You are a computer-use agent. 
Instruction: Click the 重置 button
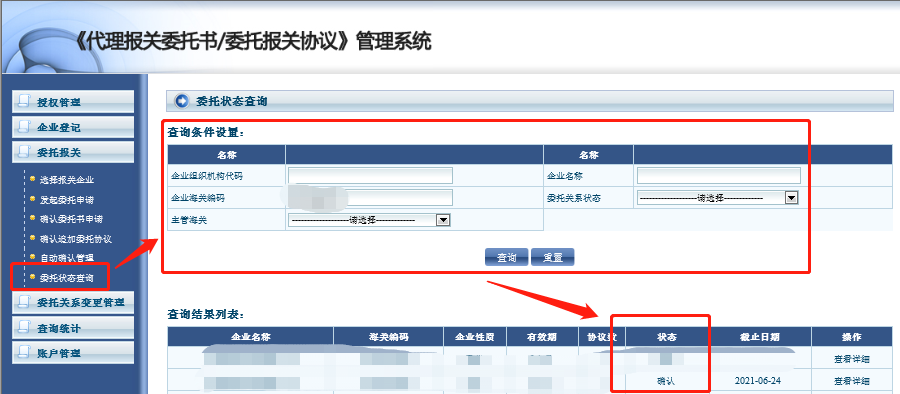point(552,257)
